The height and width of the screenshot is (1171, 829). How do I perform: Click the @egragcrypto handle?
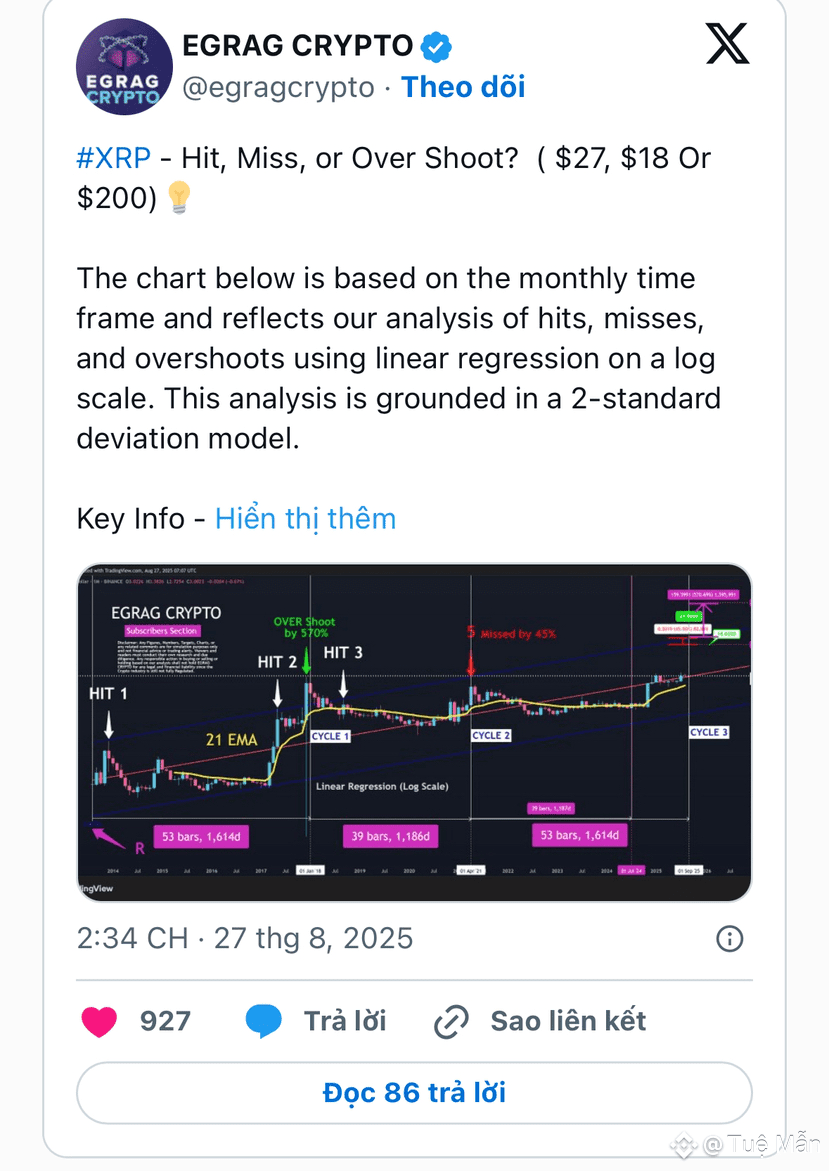279,87
